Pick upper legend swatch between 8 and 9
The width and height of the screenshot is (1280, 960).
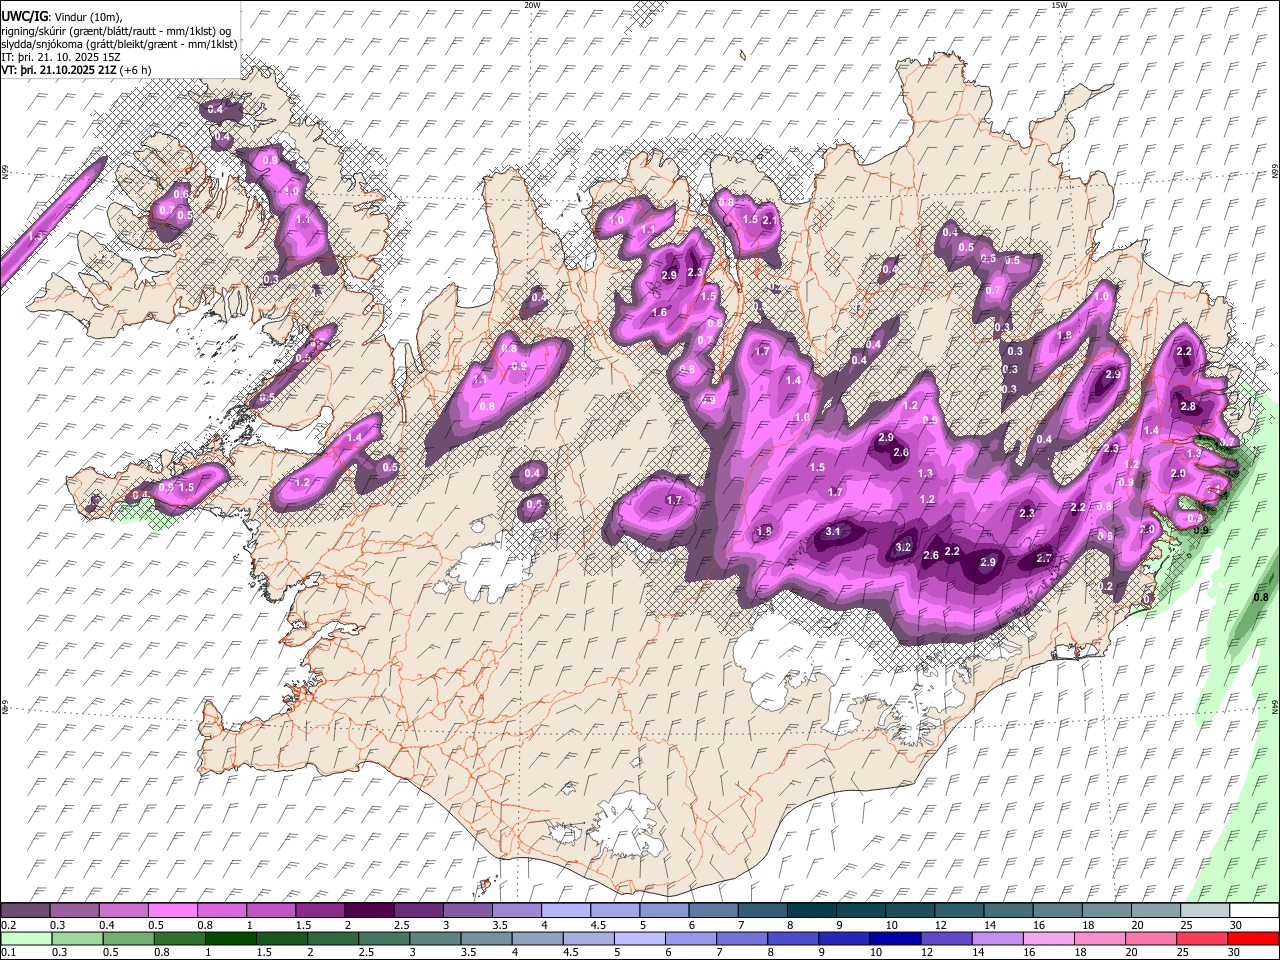coord(810,911)
